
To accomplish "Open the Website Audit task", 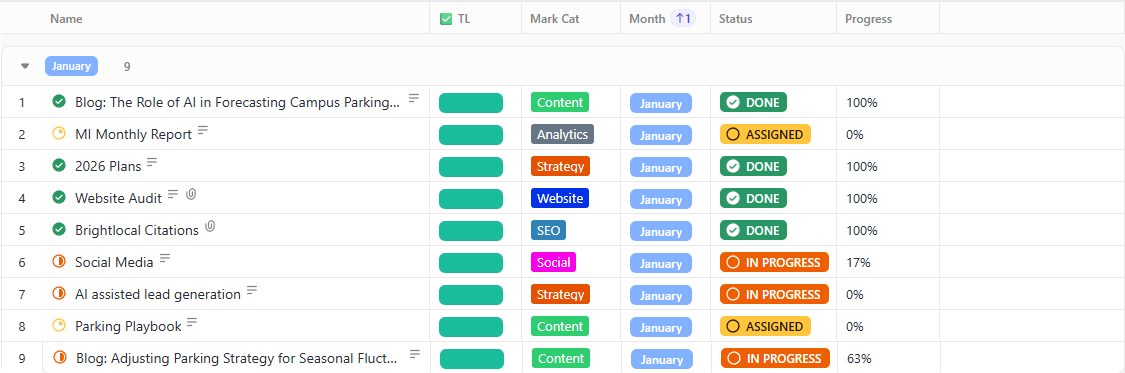I will (118, 198).
